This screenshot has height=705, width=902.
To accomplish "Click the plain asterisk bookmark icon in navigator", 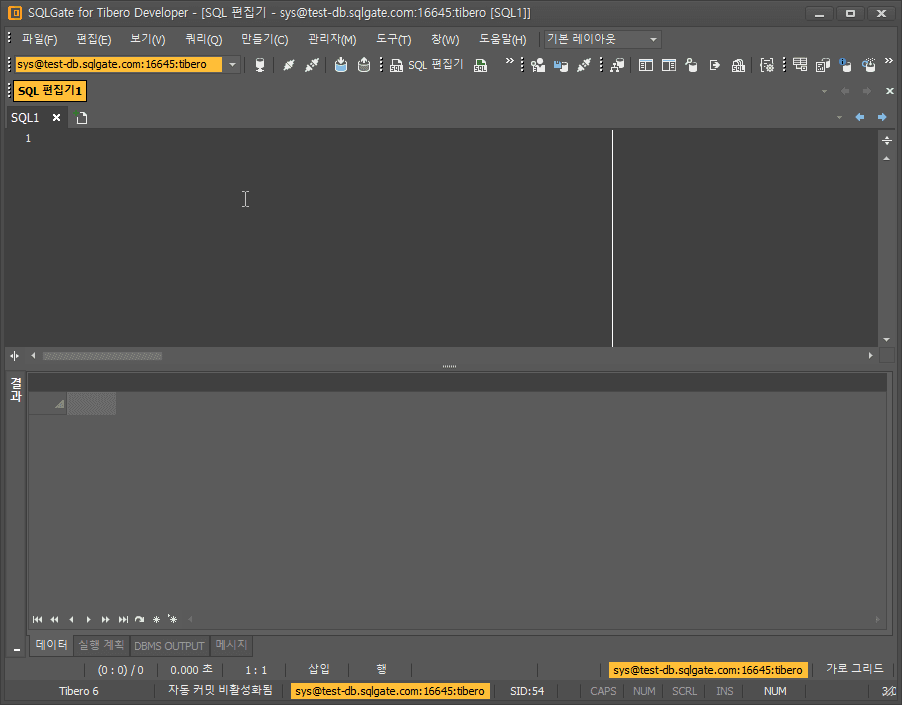I will 156,619.
